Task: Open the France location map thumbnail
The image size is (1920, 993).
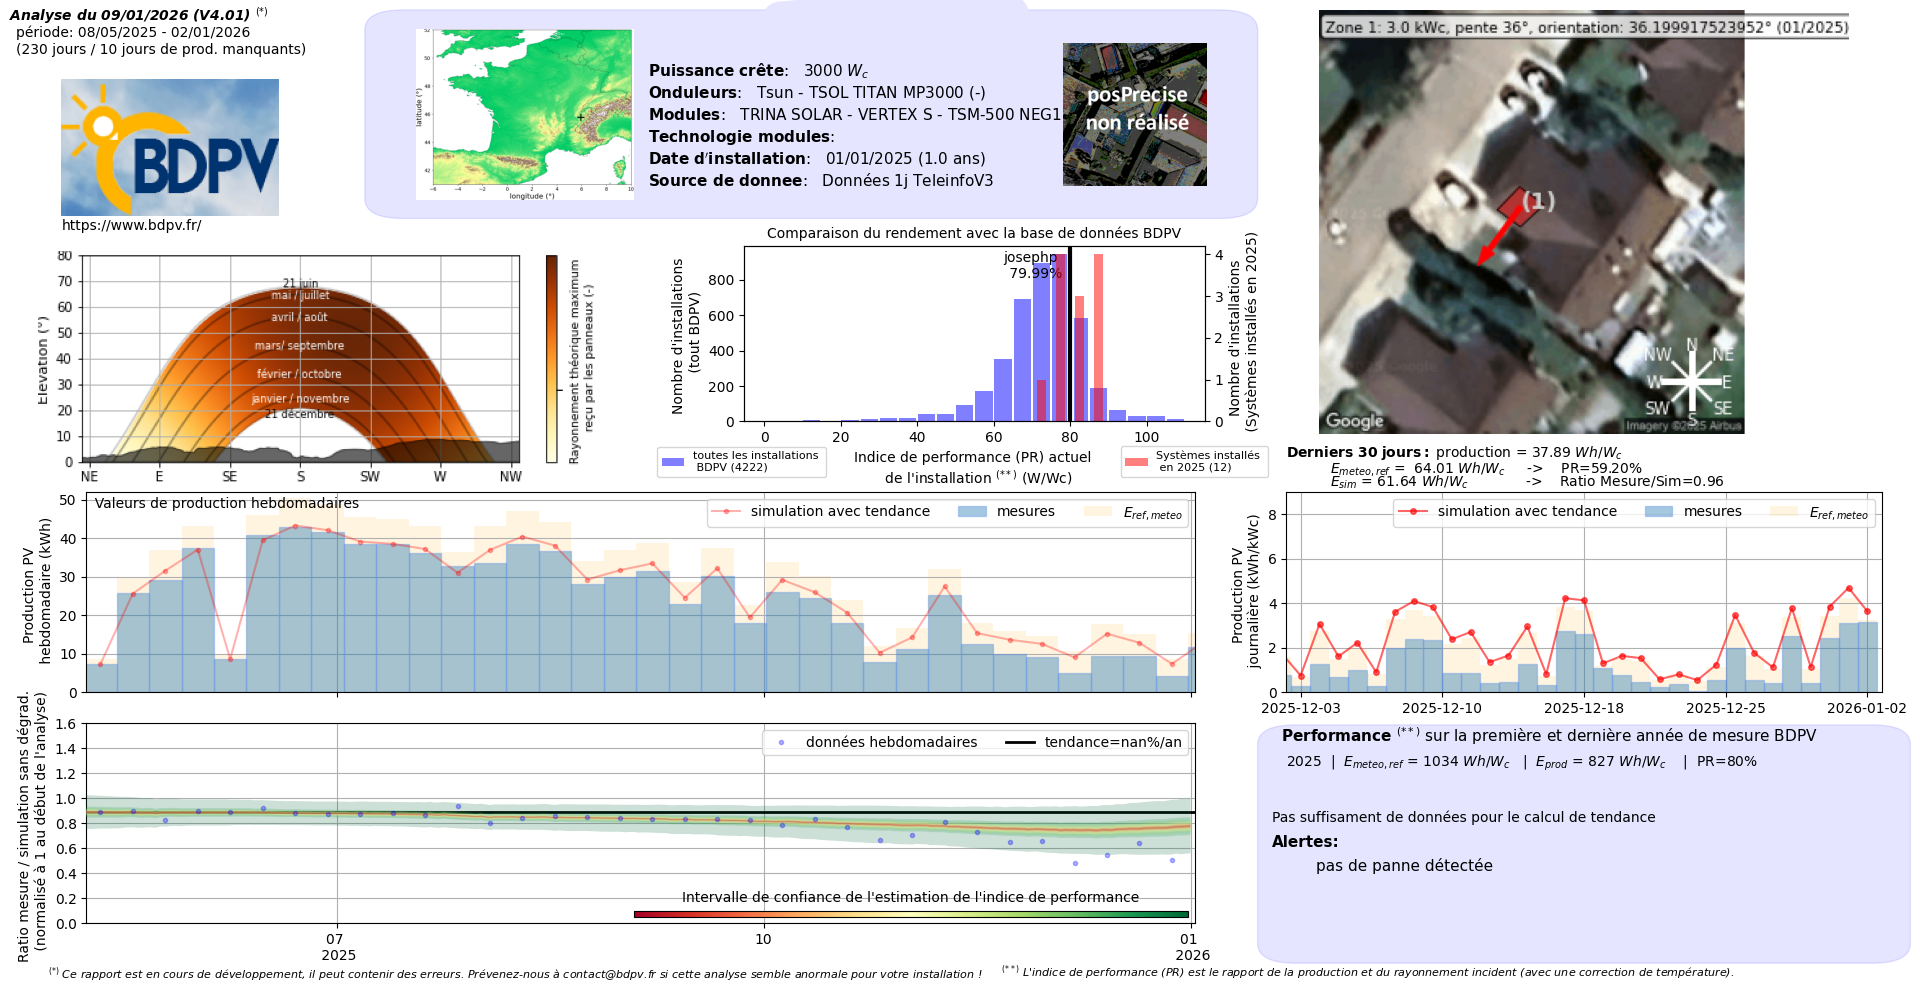Action: coord(525,114)
